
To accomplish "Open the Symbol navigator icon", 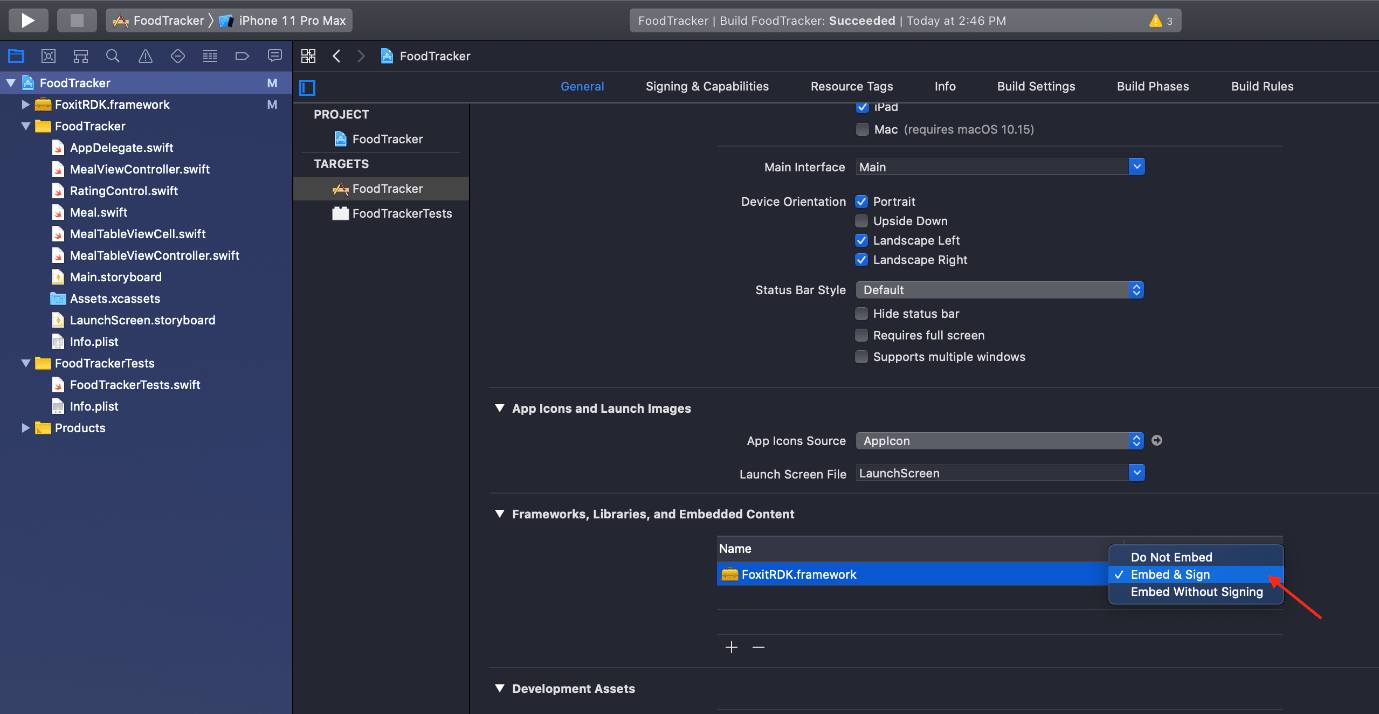I will tap(81, 56).
